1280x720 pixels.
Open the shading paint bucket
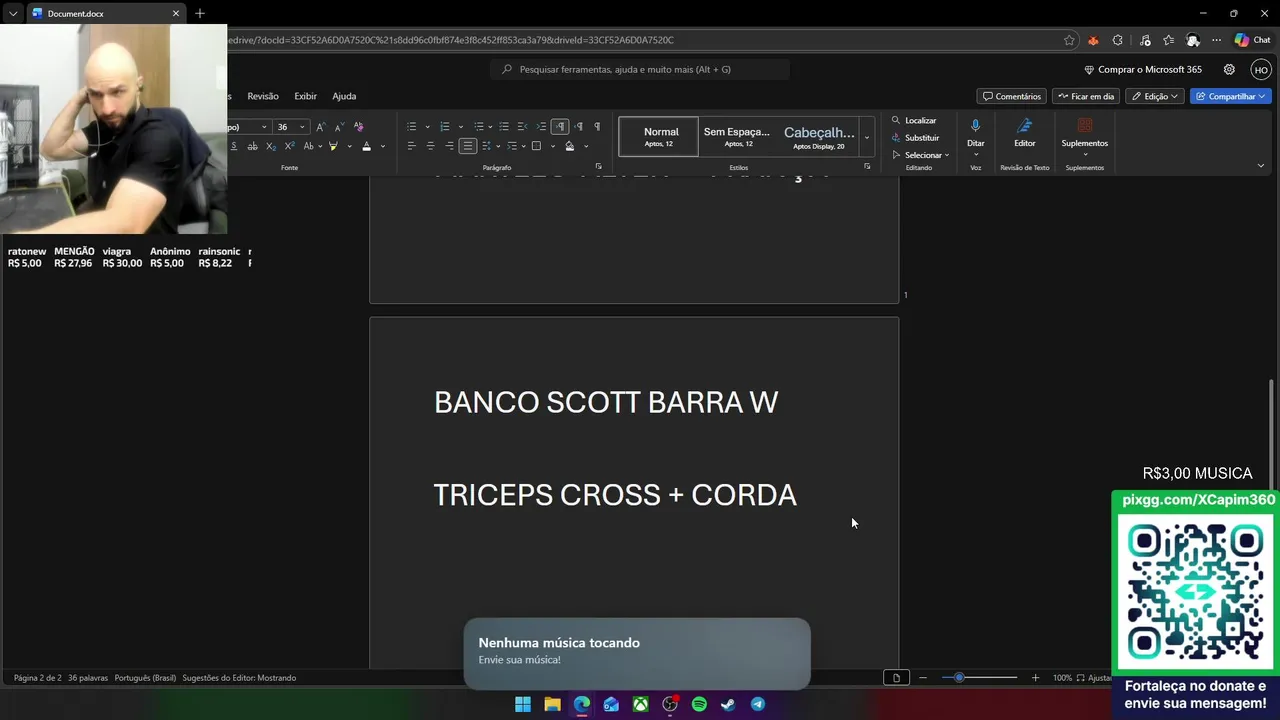[x=570, y=146]
